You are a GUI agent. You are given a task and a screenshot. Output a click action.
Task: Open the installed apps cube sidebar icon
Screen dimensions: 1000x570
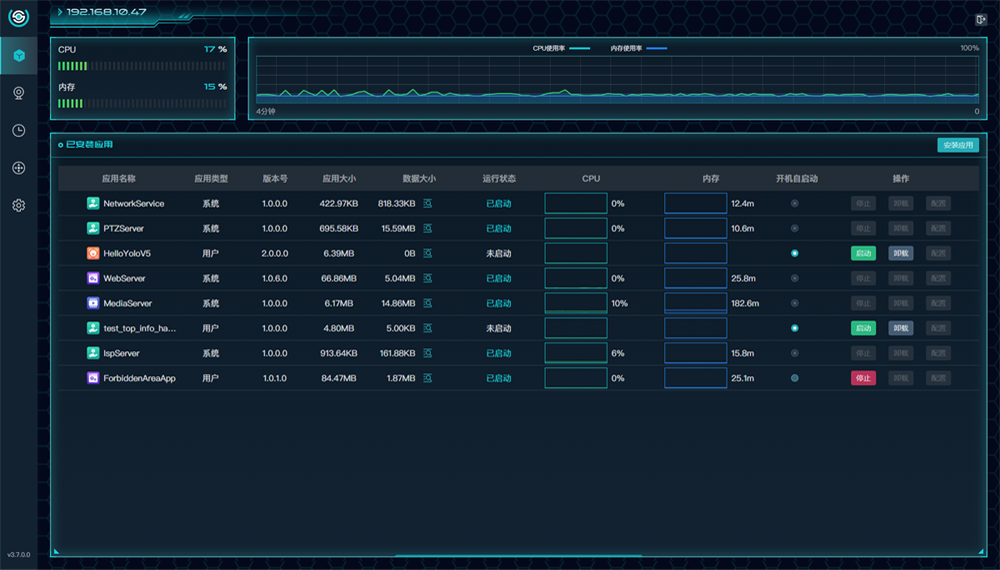tap(18, 55)
